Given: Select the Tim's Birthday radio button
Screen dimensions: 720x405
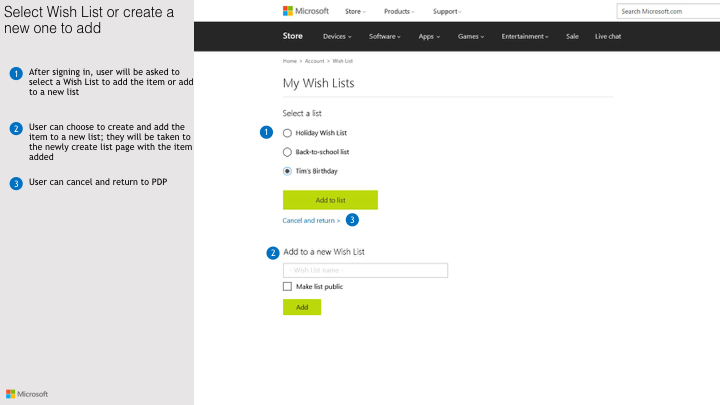Looking at the screenshot, I should coord(287,171).
